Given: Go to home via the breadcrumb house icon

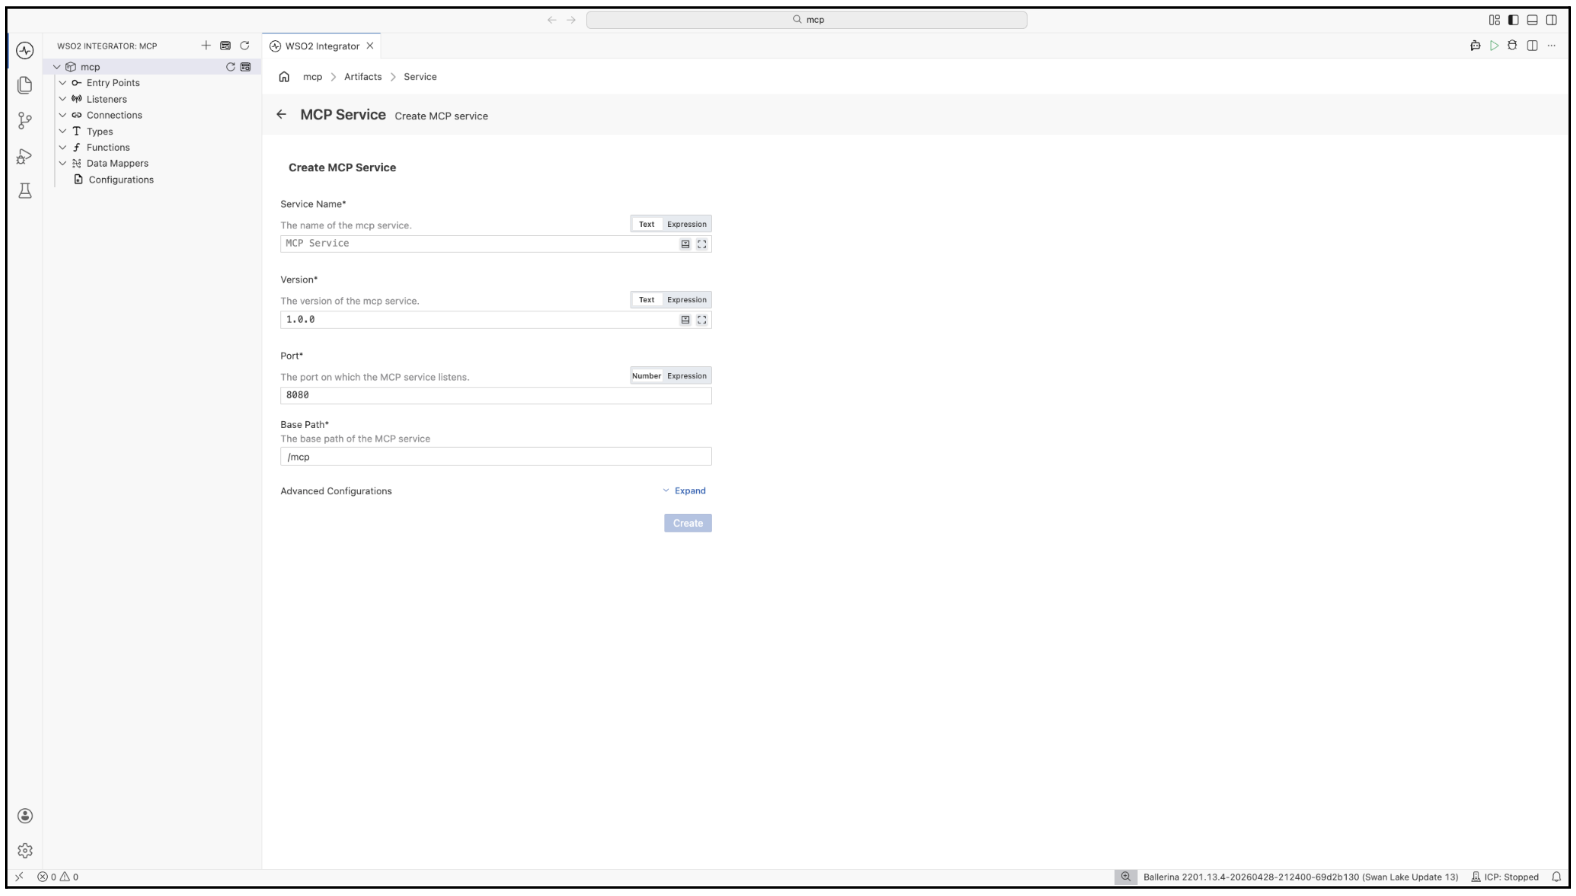Looking at the screenshot, I should click(x=285, y=77).
